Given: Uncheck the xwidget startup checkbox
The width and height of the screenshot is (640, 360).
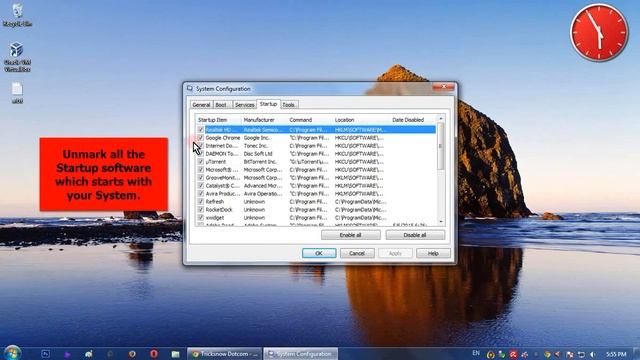Looking at the screenshot, I should (x=200, y=218).
